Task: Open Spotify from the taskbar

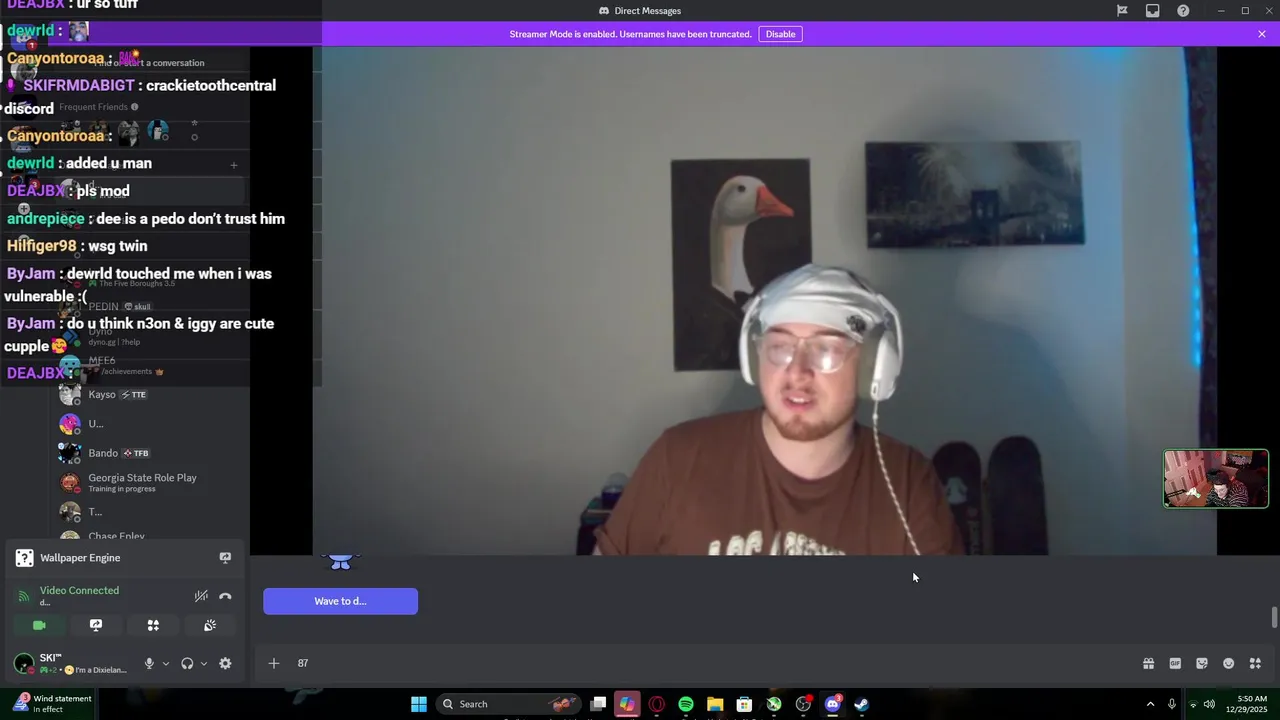Action: click(686, 704)
